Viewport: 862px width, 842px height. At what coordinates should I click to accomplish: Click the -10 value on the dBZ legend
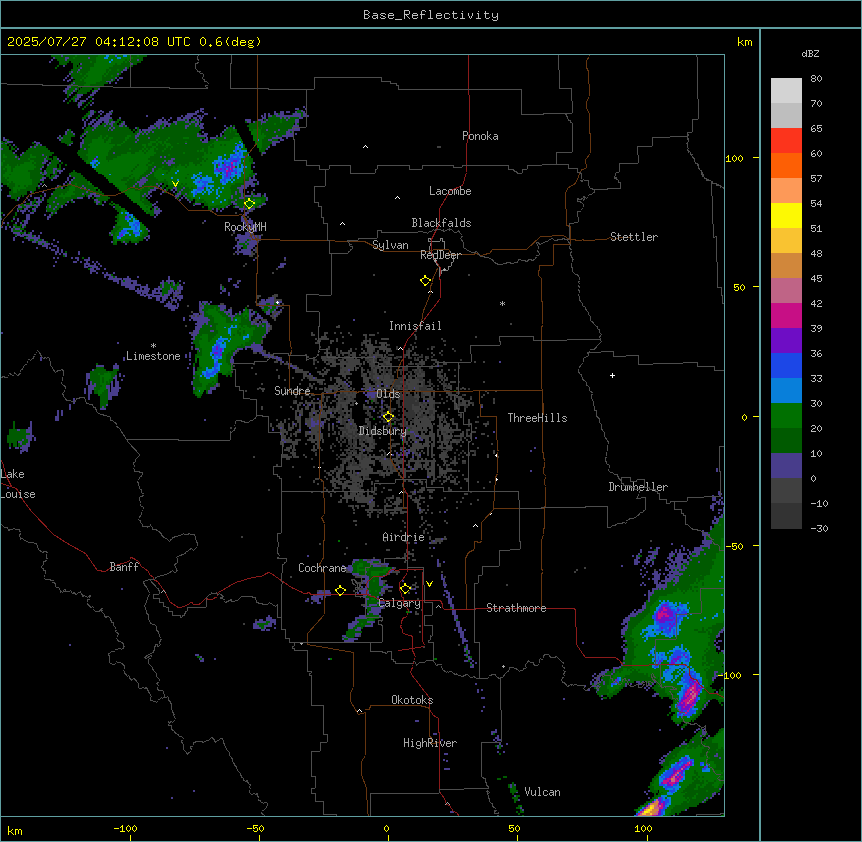click(x=819, y=503)
